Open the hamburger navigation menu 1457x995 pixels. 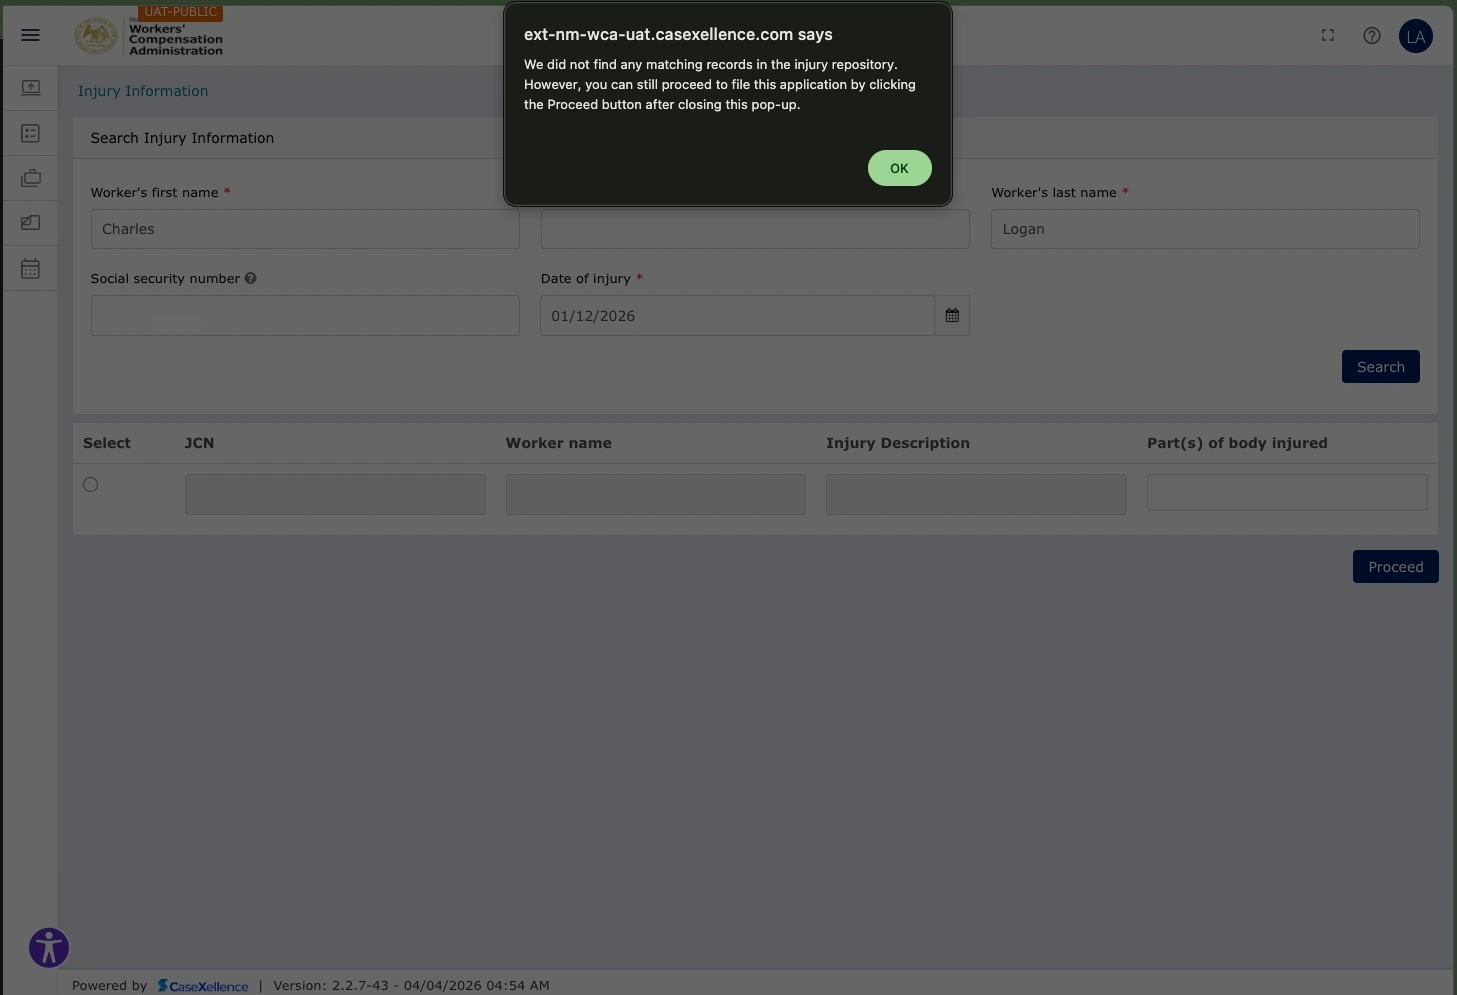31,35
